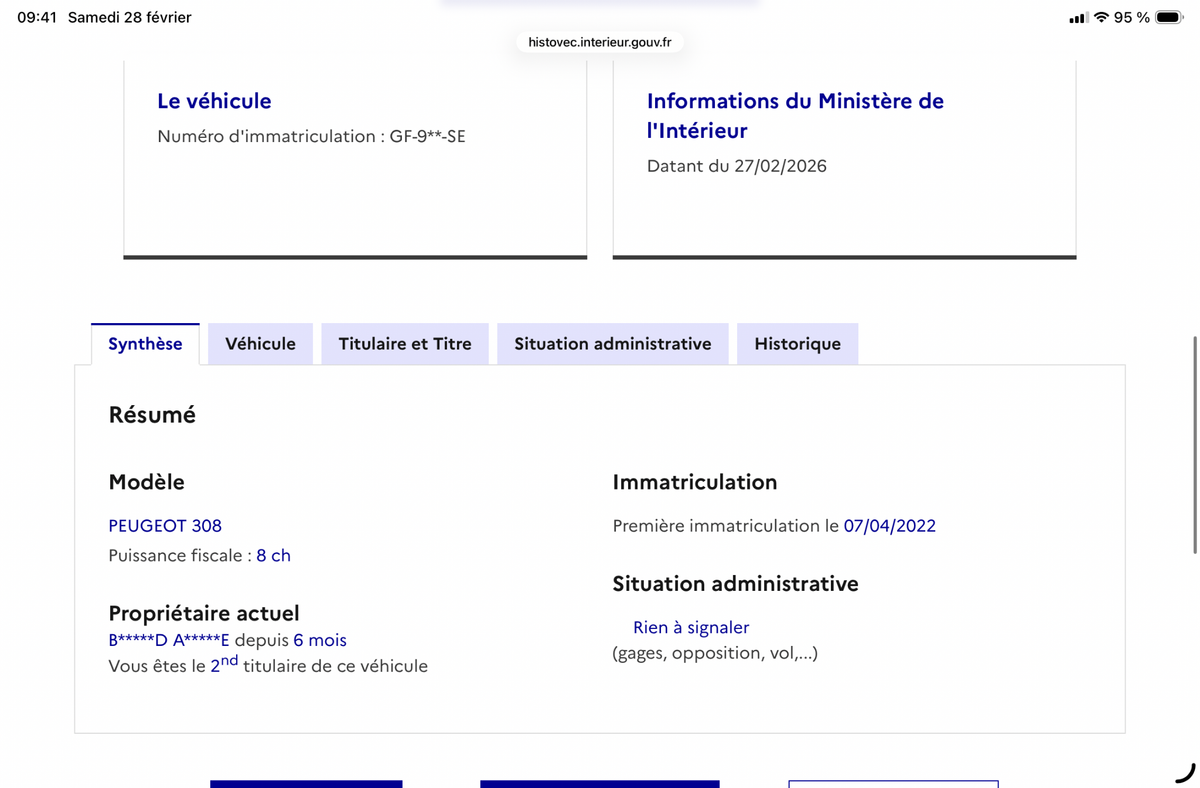Image resolution: width=1200 pixels, height=788 pixels.
Task: Open the Titulaire et Titre tab
Action: tap(405, 344)
